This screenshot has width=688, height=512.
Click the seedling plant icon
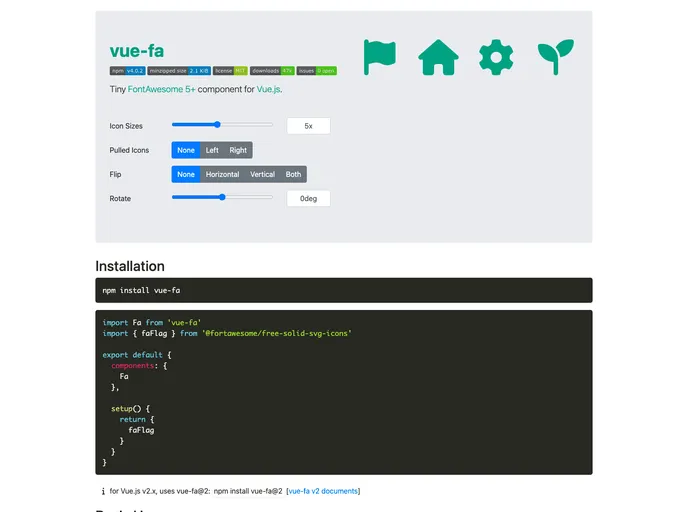point(554,57)
